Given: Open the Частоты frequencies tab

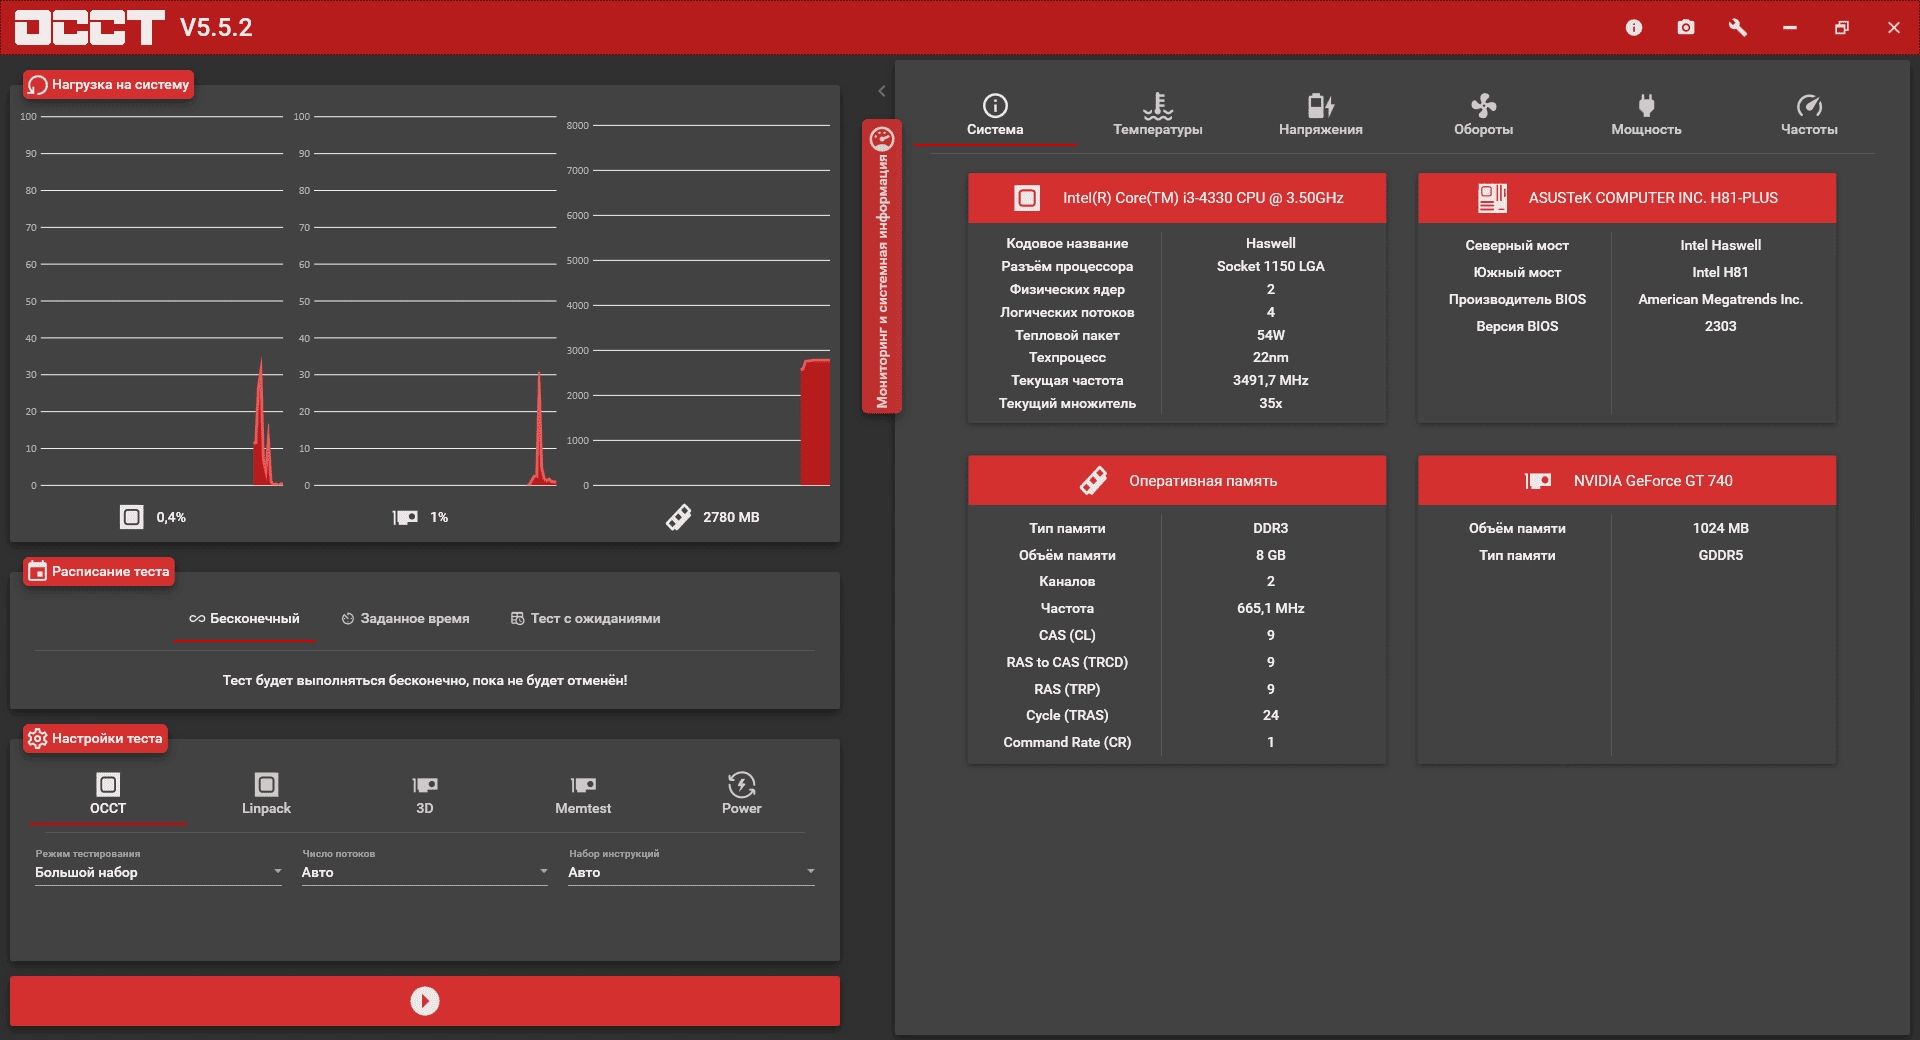Looking at the screenshot, I should (x=1809, y=115).
